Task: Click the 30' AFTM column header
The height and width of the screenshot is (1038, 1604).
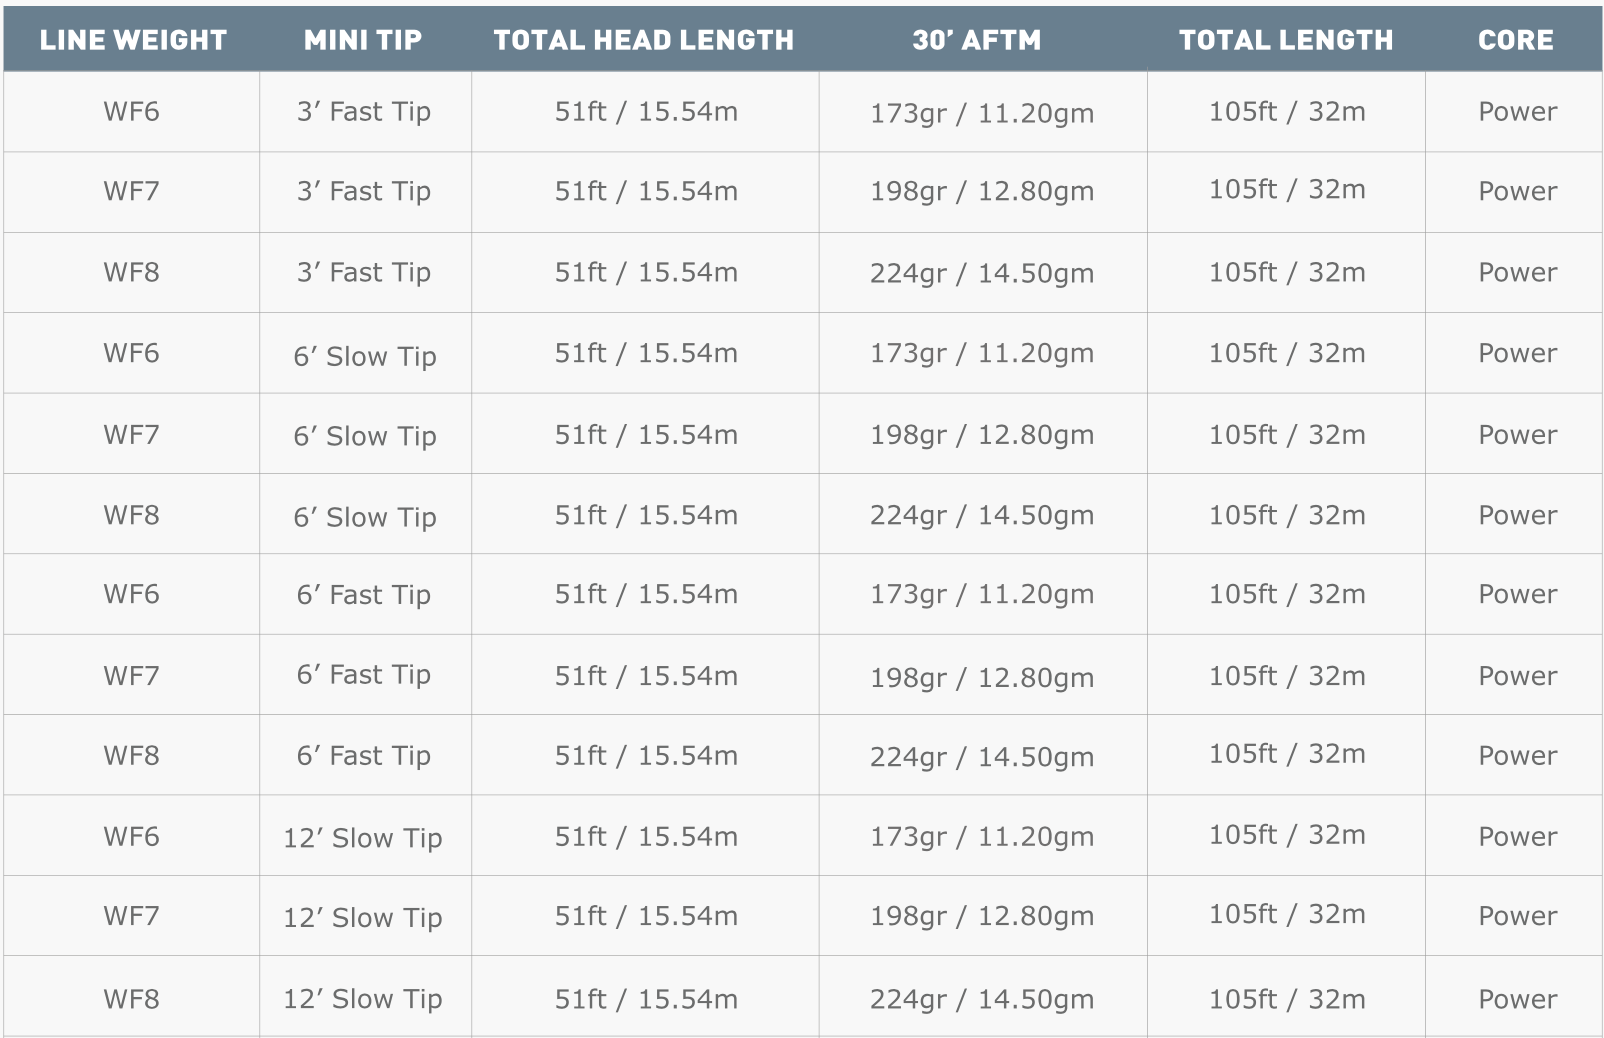Action: pos(976,40)
